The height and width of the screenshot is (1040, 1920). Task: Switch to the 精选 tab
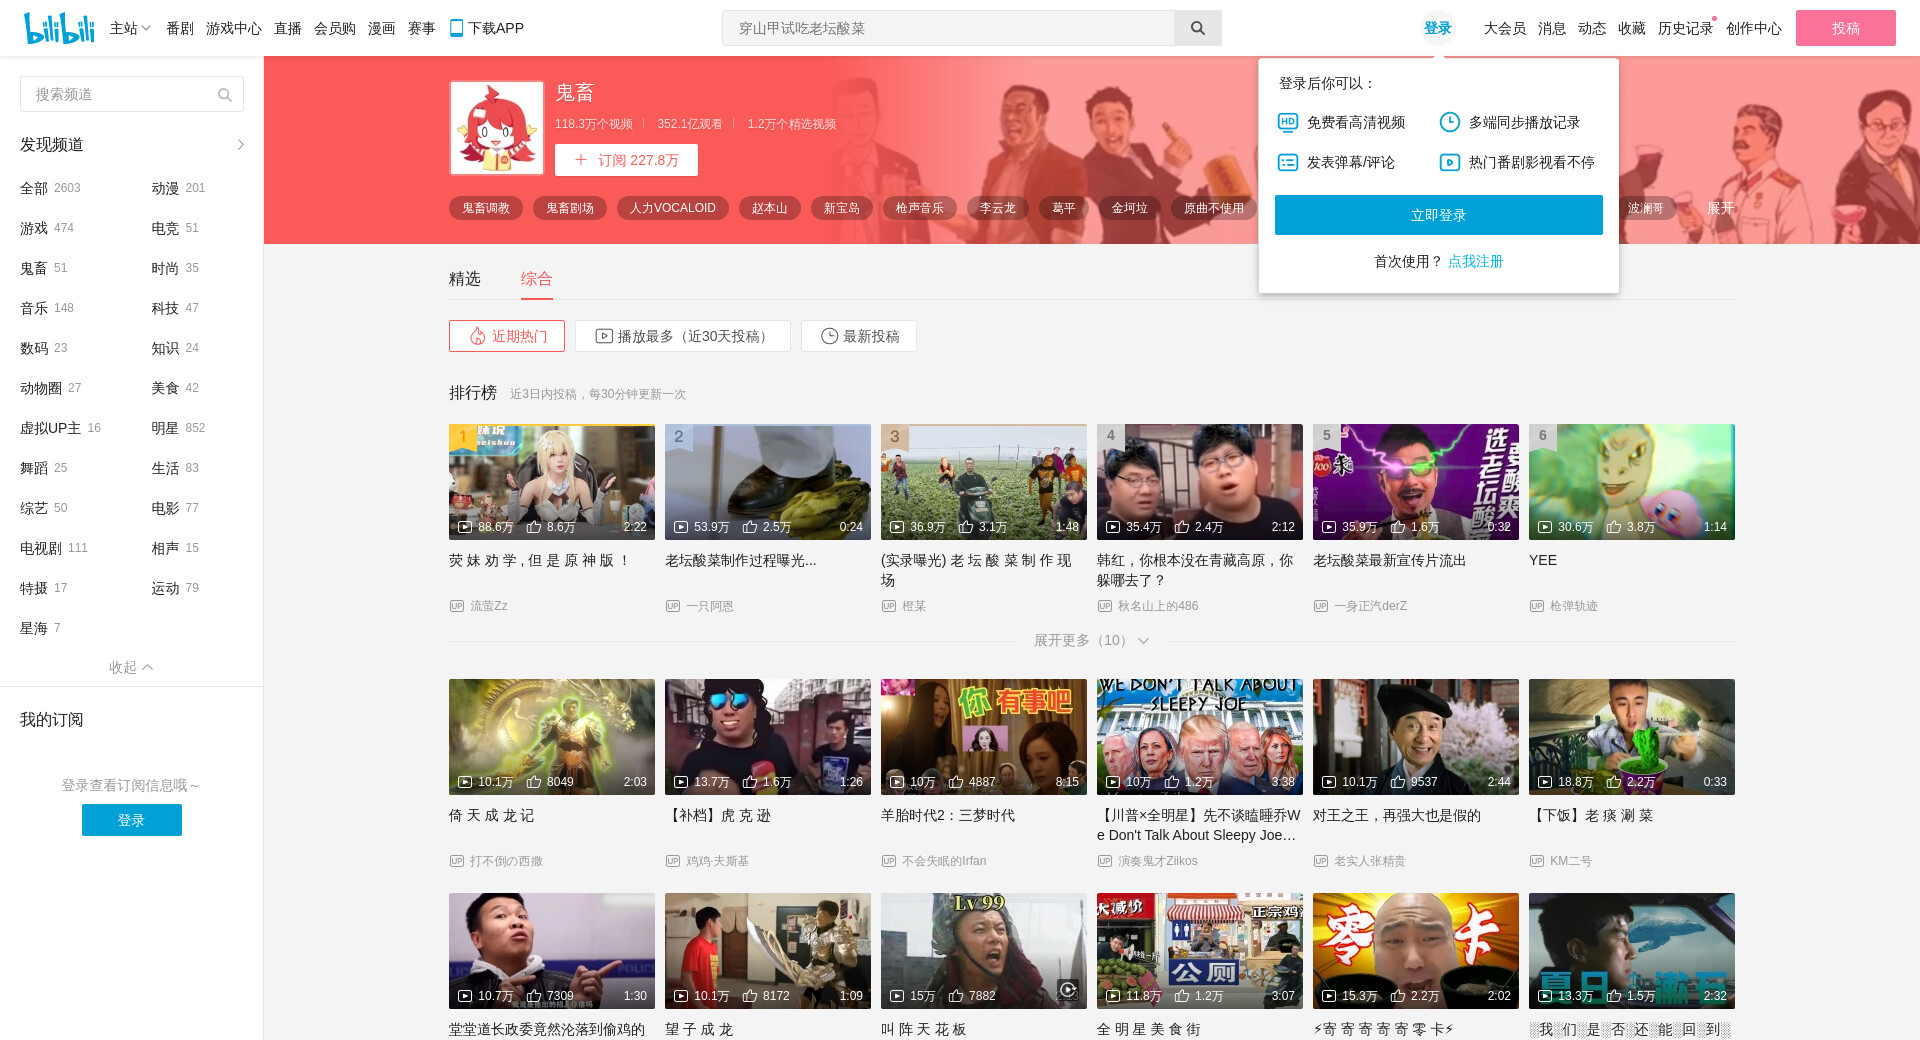coord(465,279)
